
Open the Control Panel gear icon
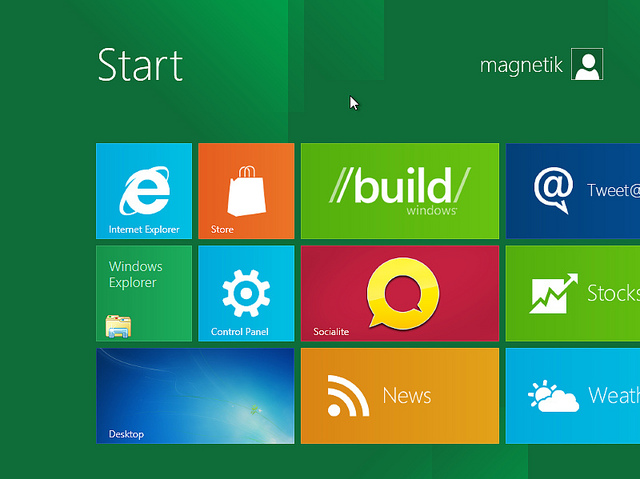[246, 293]
